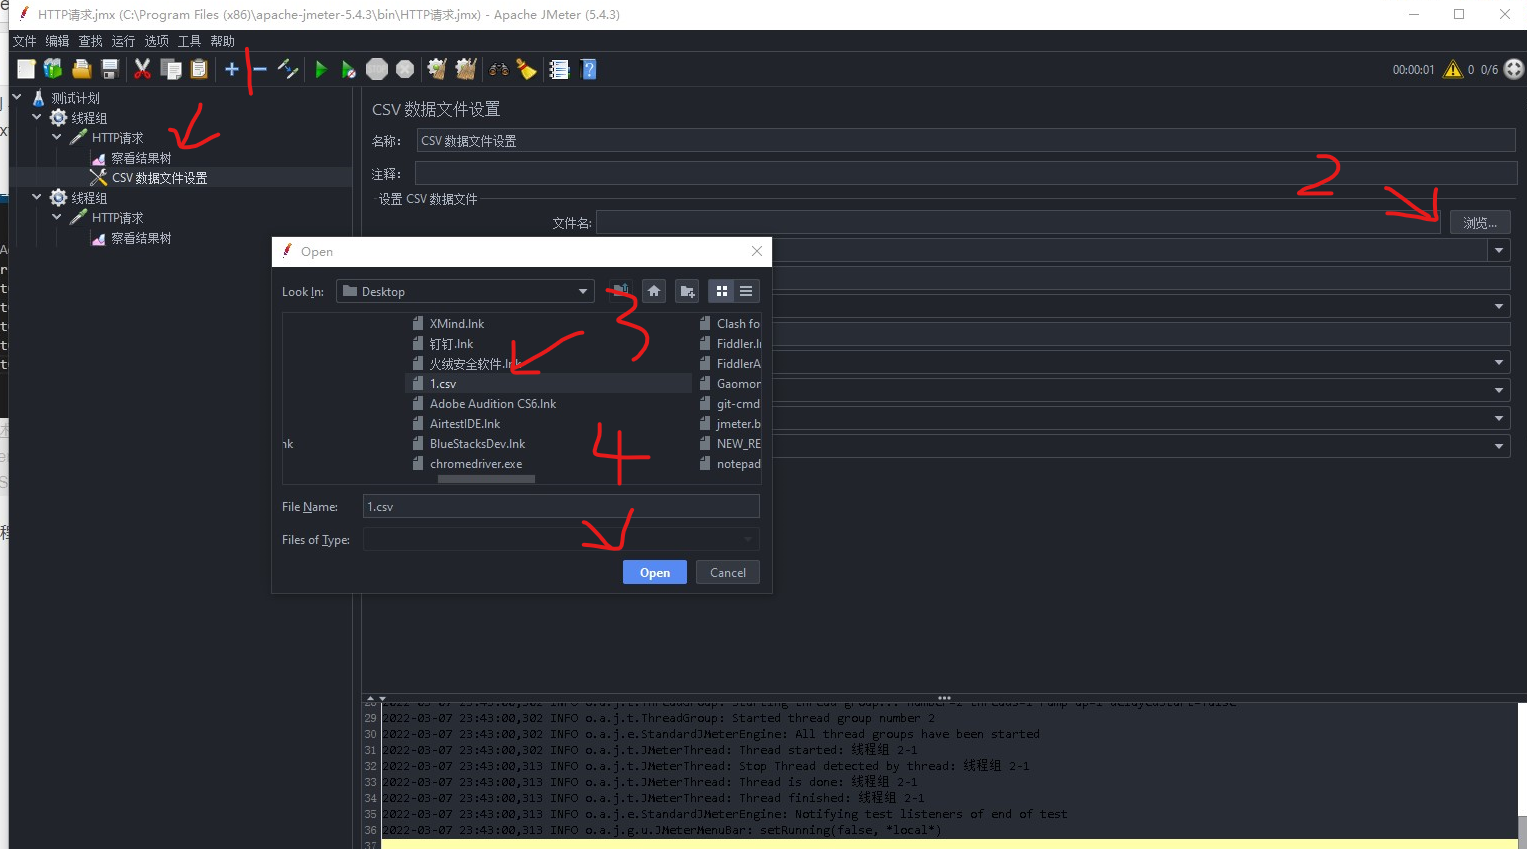Open the 帮助 menu
This screenshot has height=849, width=1527.
tap(222, 41)
